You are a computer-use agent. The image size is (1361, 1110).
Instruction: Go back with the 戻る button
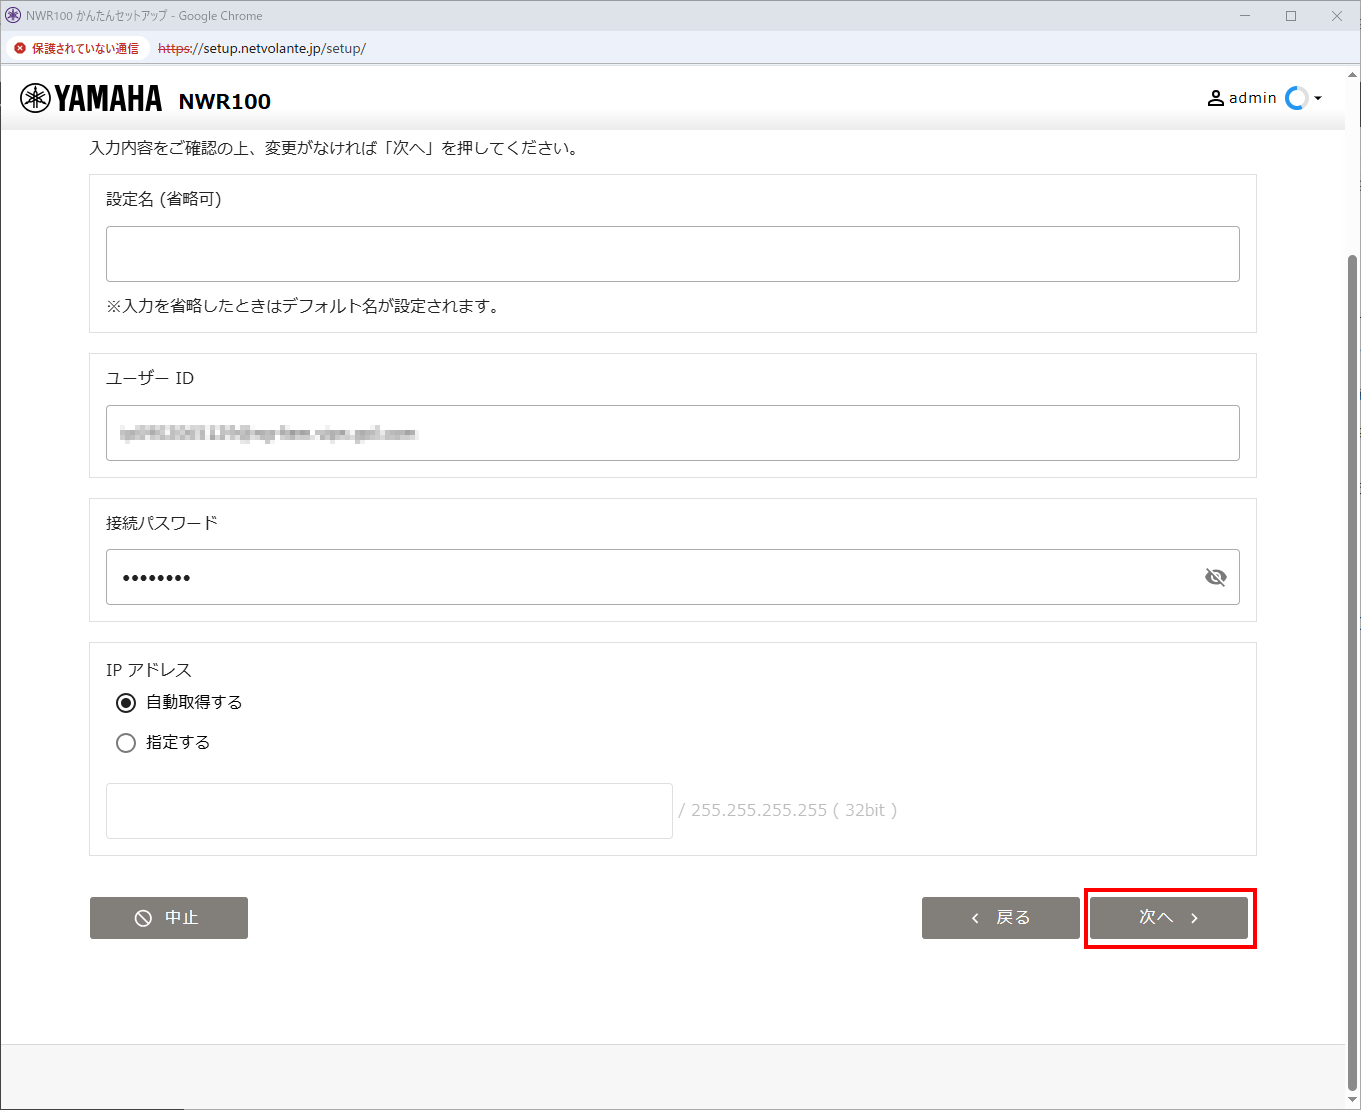1000,918
